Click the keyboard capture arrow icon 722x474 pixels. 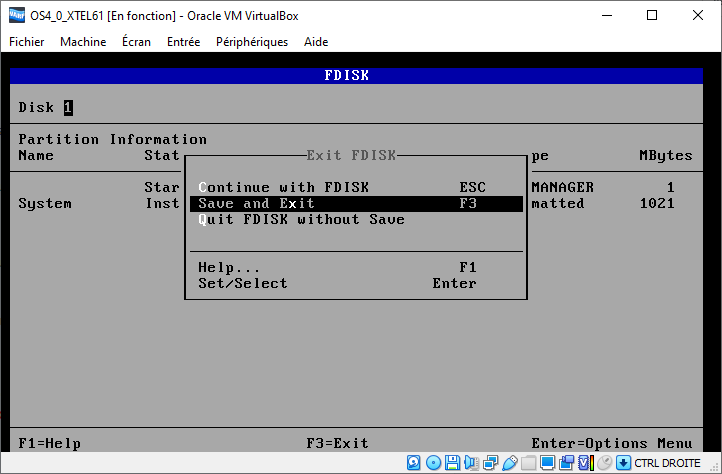coord(623,463)
